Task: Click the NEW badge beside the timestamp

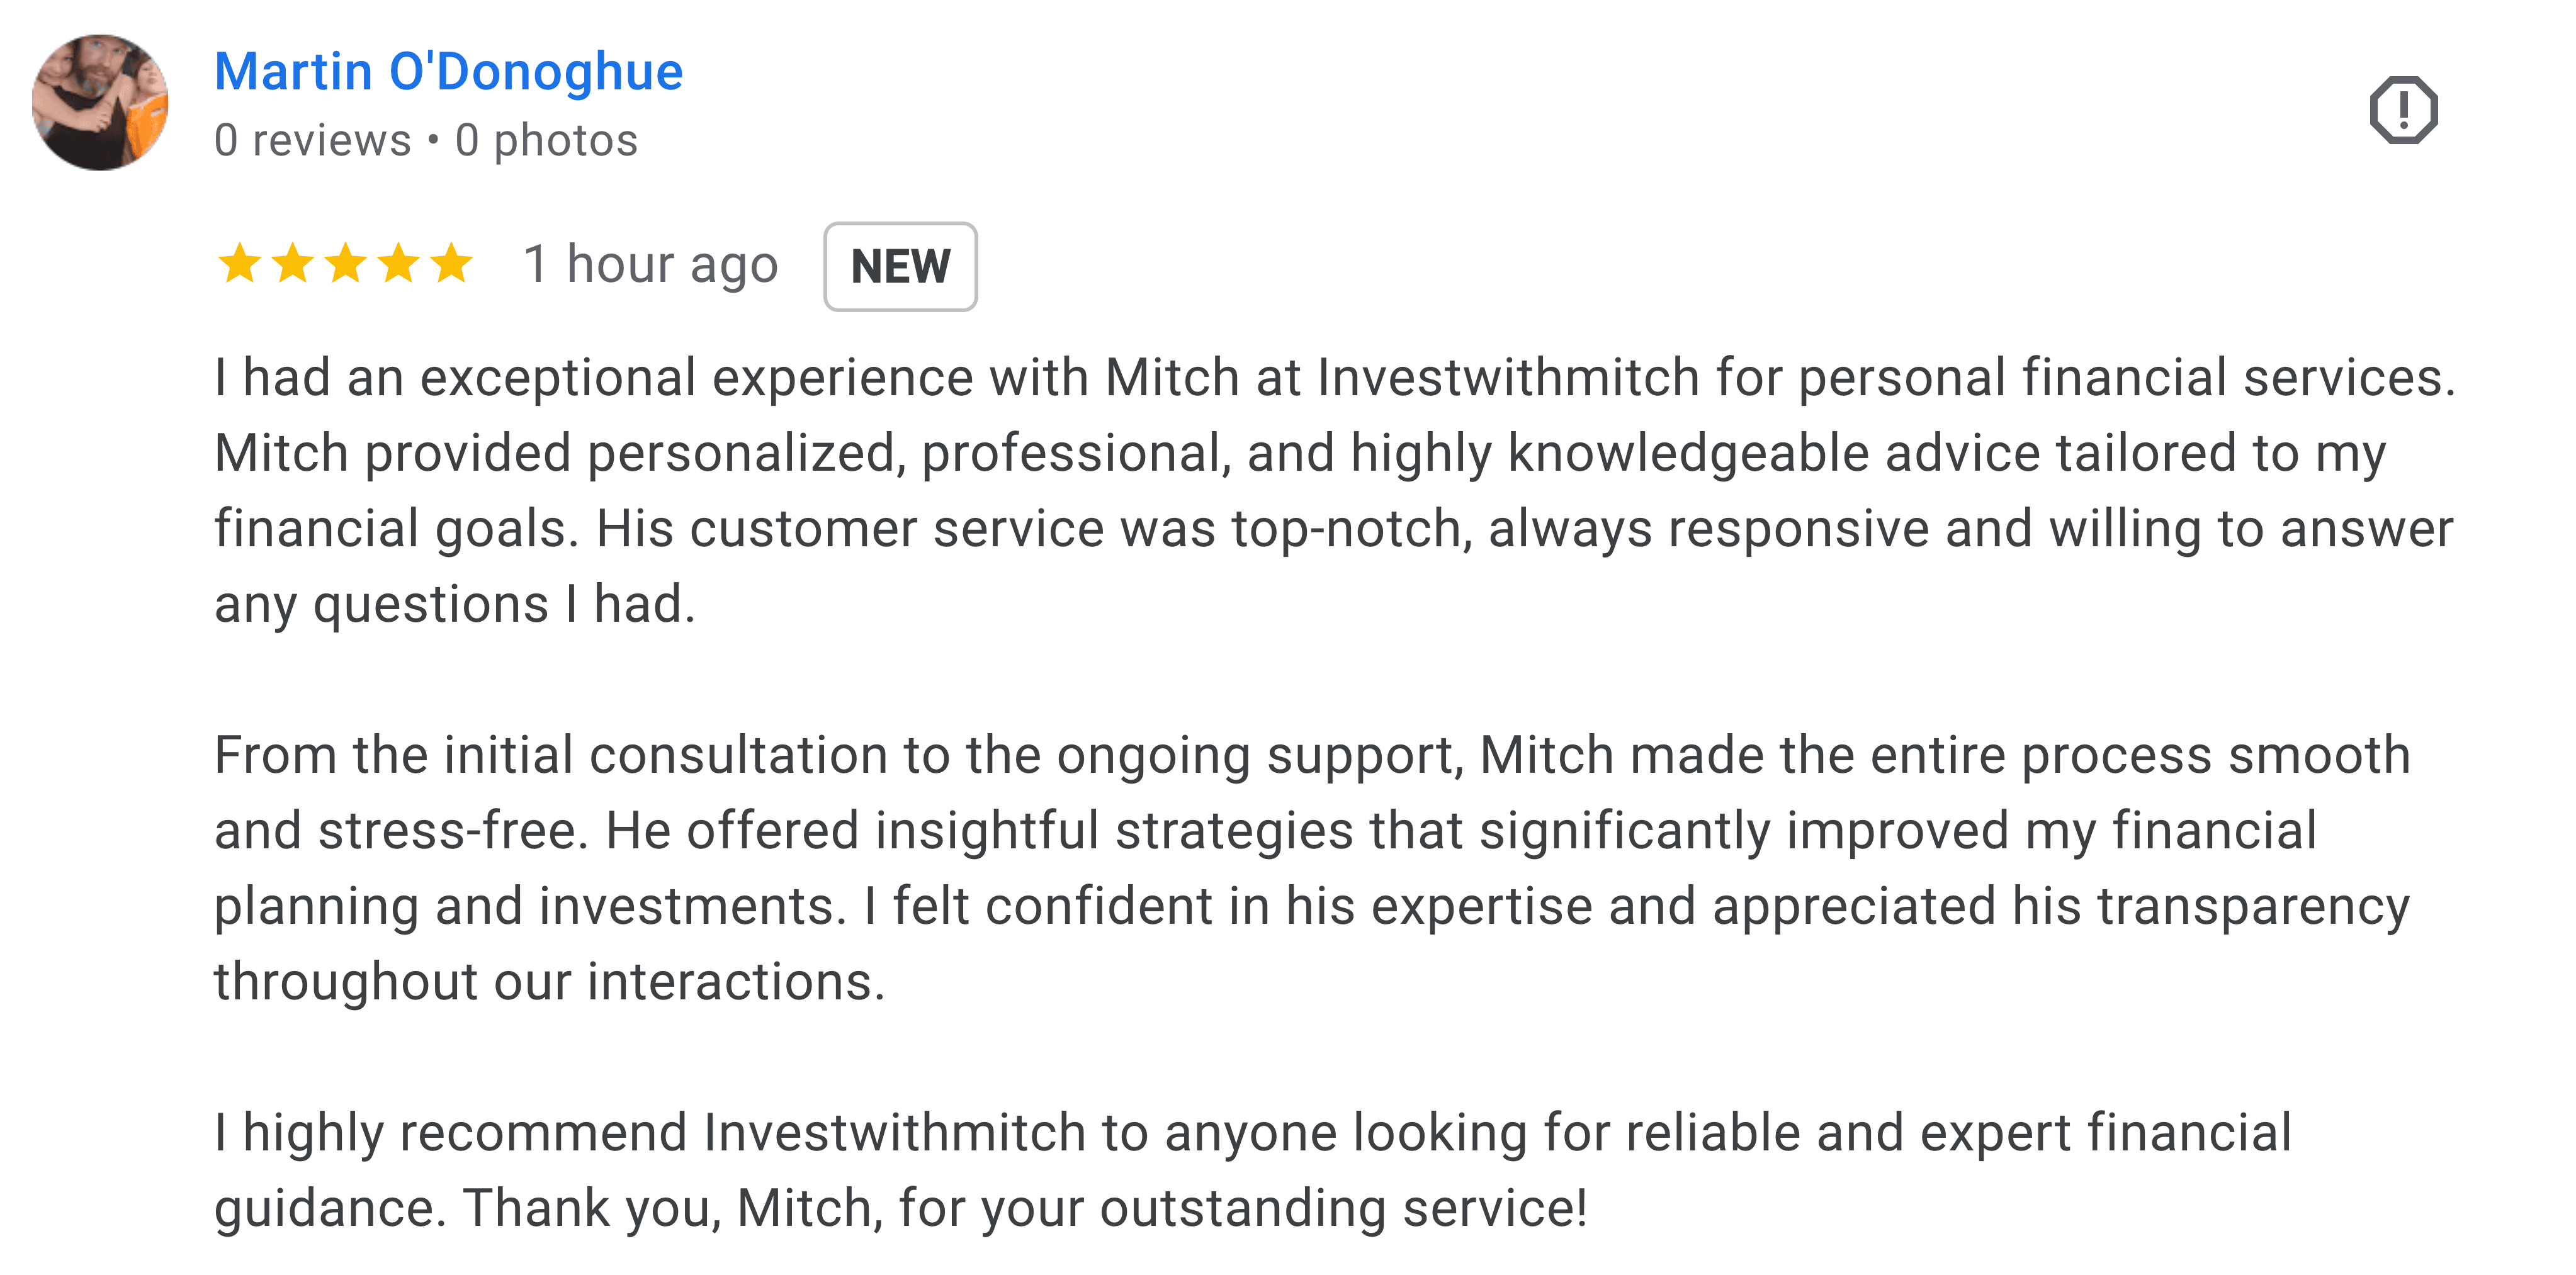Action: click(x=900, y=267)
